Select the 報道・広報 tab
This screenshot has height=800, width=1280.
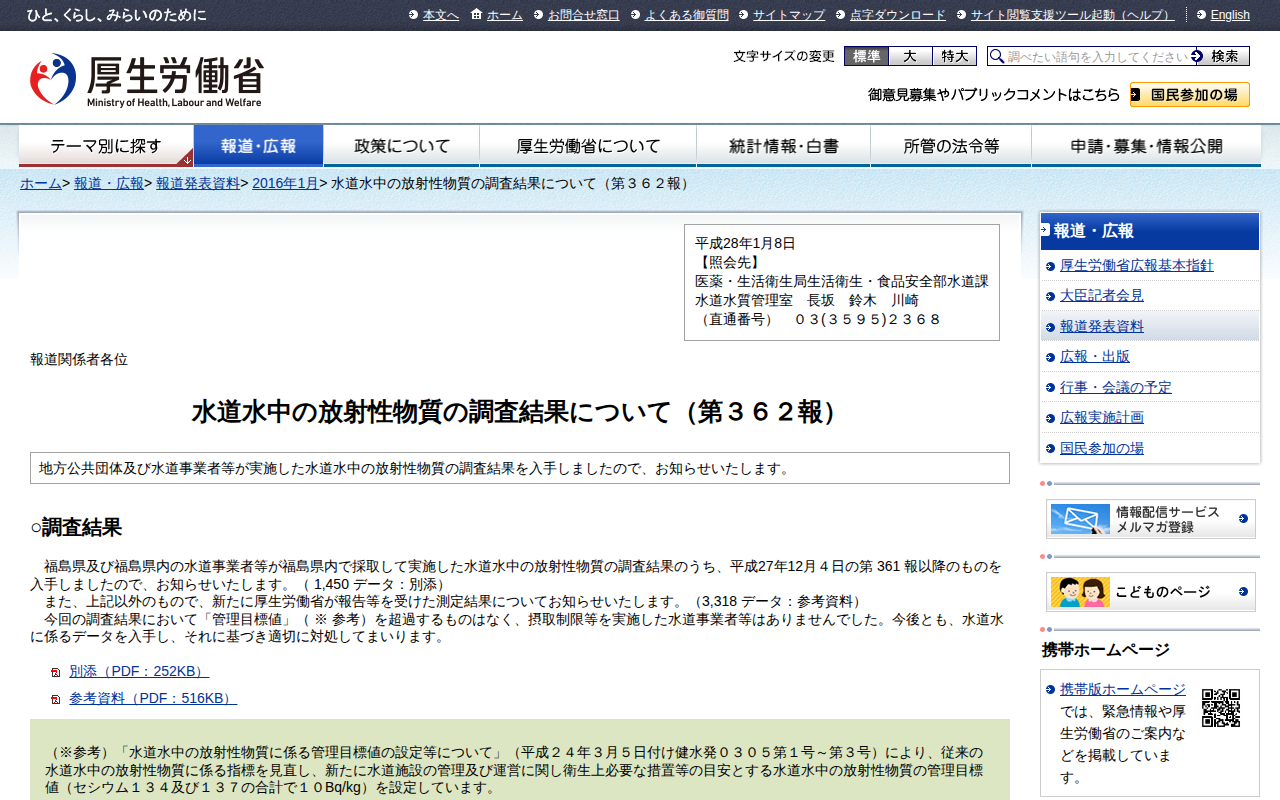click(x=259, y=146)
